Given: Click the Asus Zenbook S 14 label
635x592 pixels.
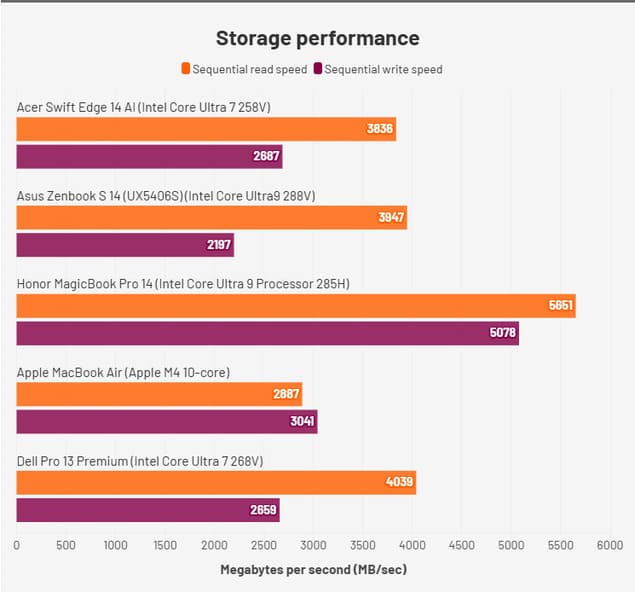Looking at the screenshot, I should (x=165, y=196).
